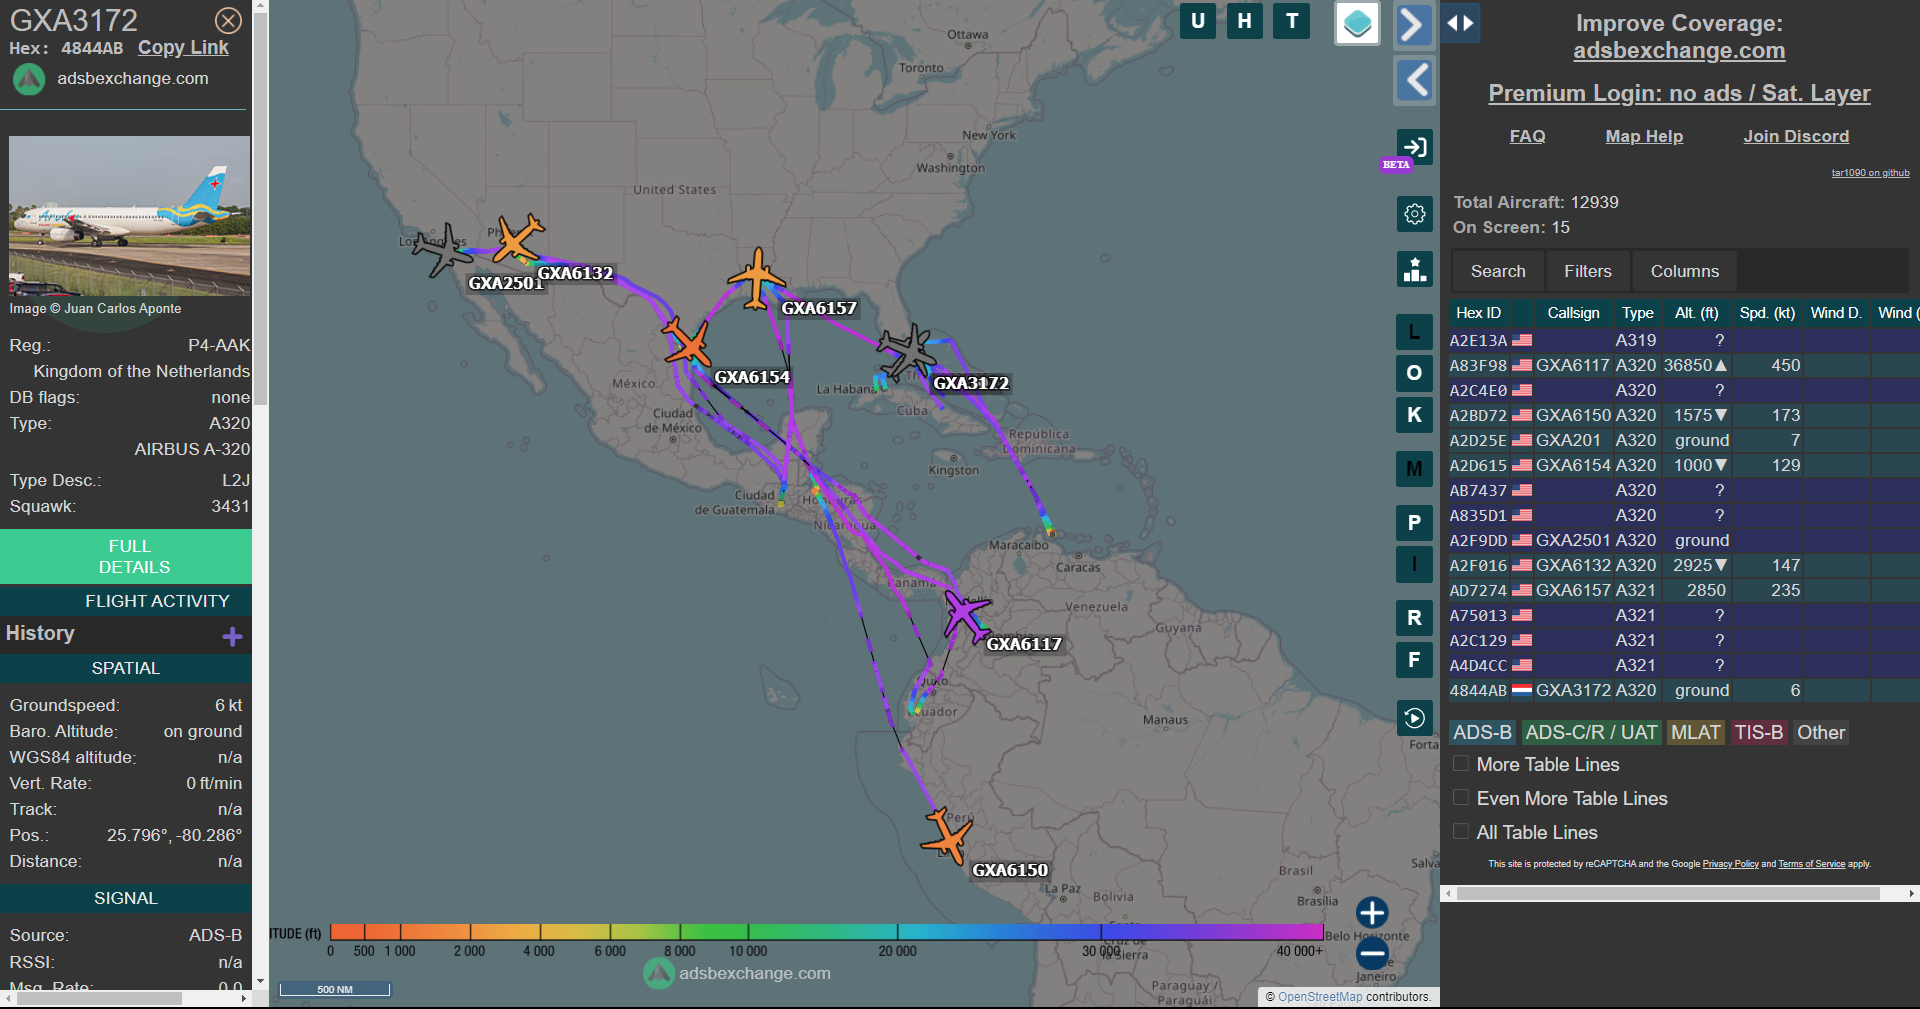This screenshot has height=1009, width=1920.
Task: Toggle the M multiselect button
Action: click(x=1414, y=468)
